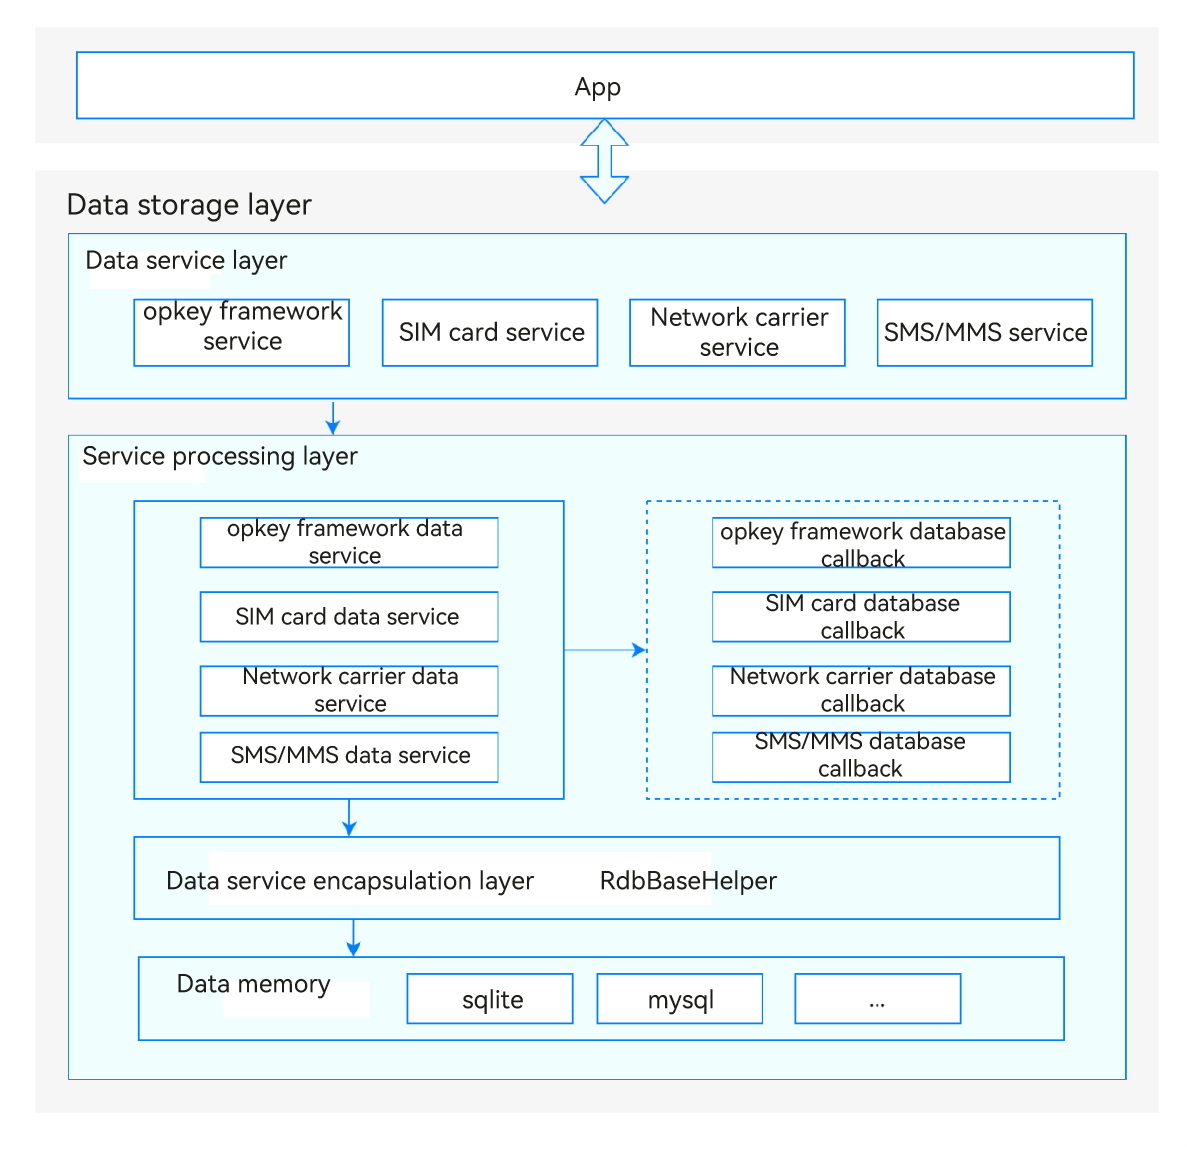The image size is (1187, 1149).
Task: Select the SIM card data service box
Action: coord(349,617)
